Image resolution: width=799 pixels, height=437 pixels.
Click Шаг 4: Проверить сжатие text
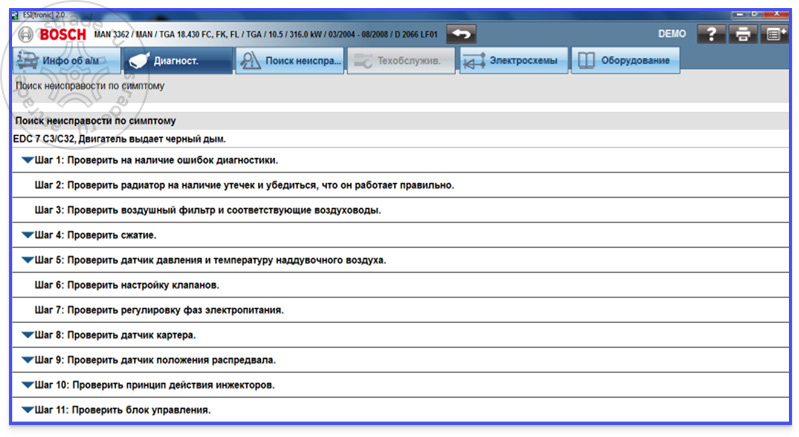(x=96, y=235)
